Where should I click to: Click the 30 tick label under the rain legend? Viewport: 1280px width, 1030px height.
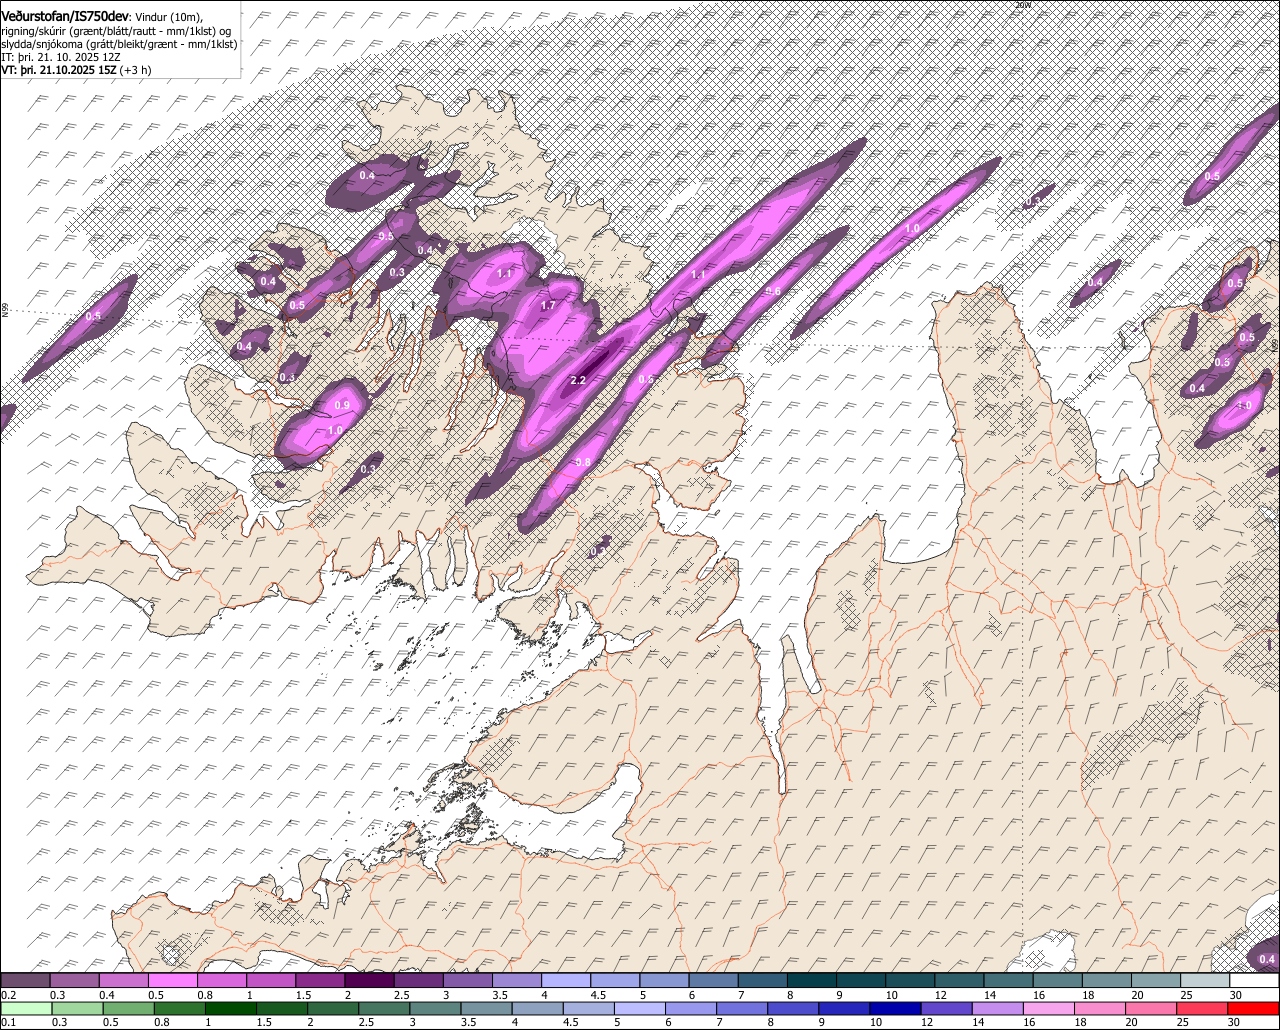click(1234, 1023)
